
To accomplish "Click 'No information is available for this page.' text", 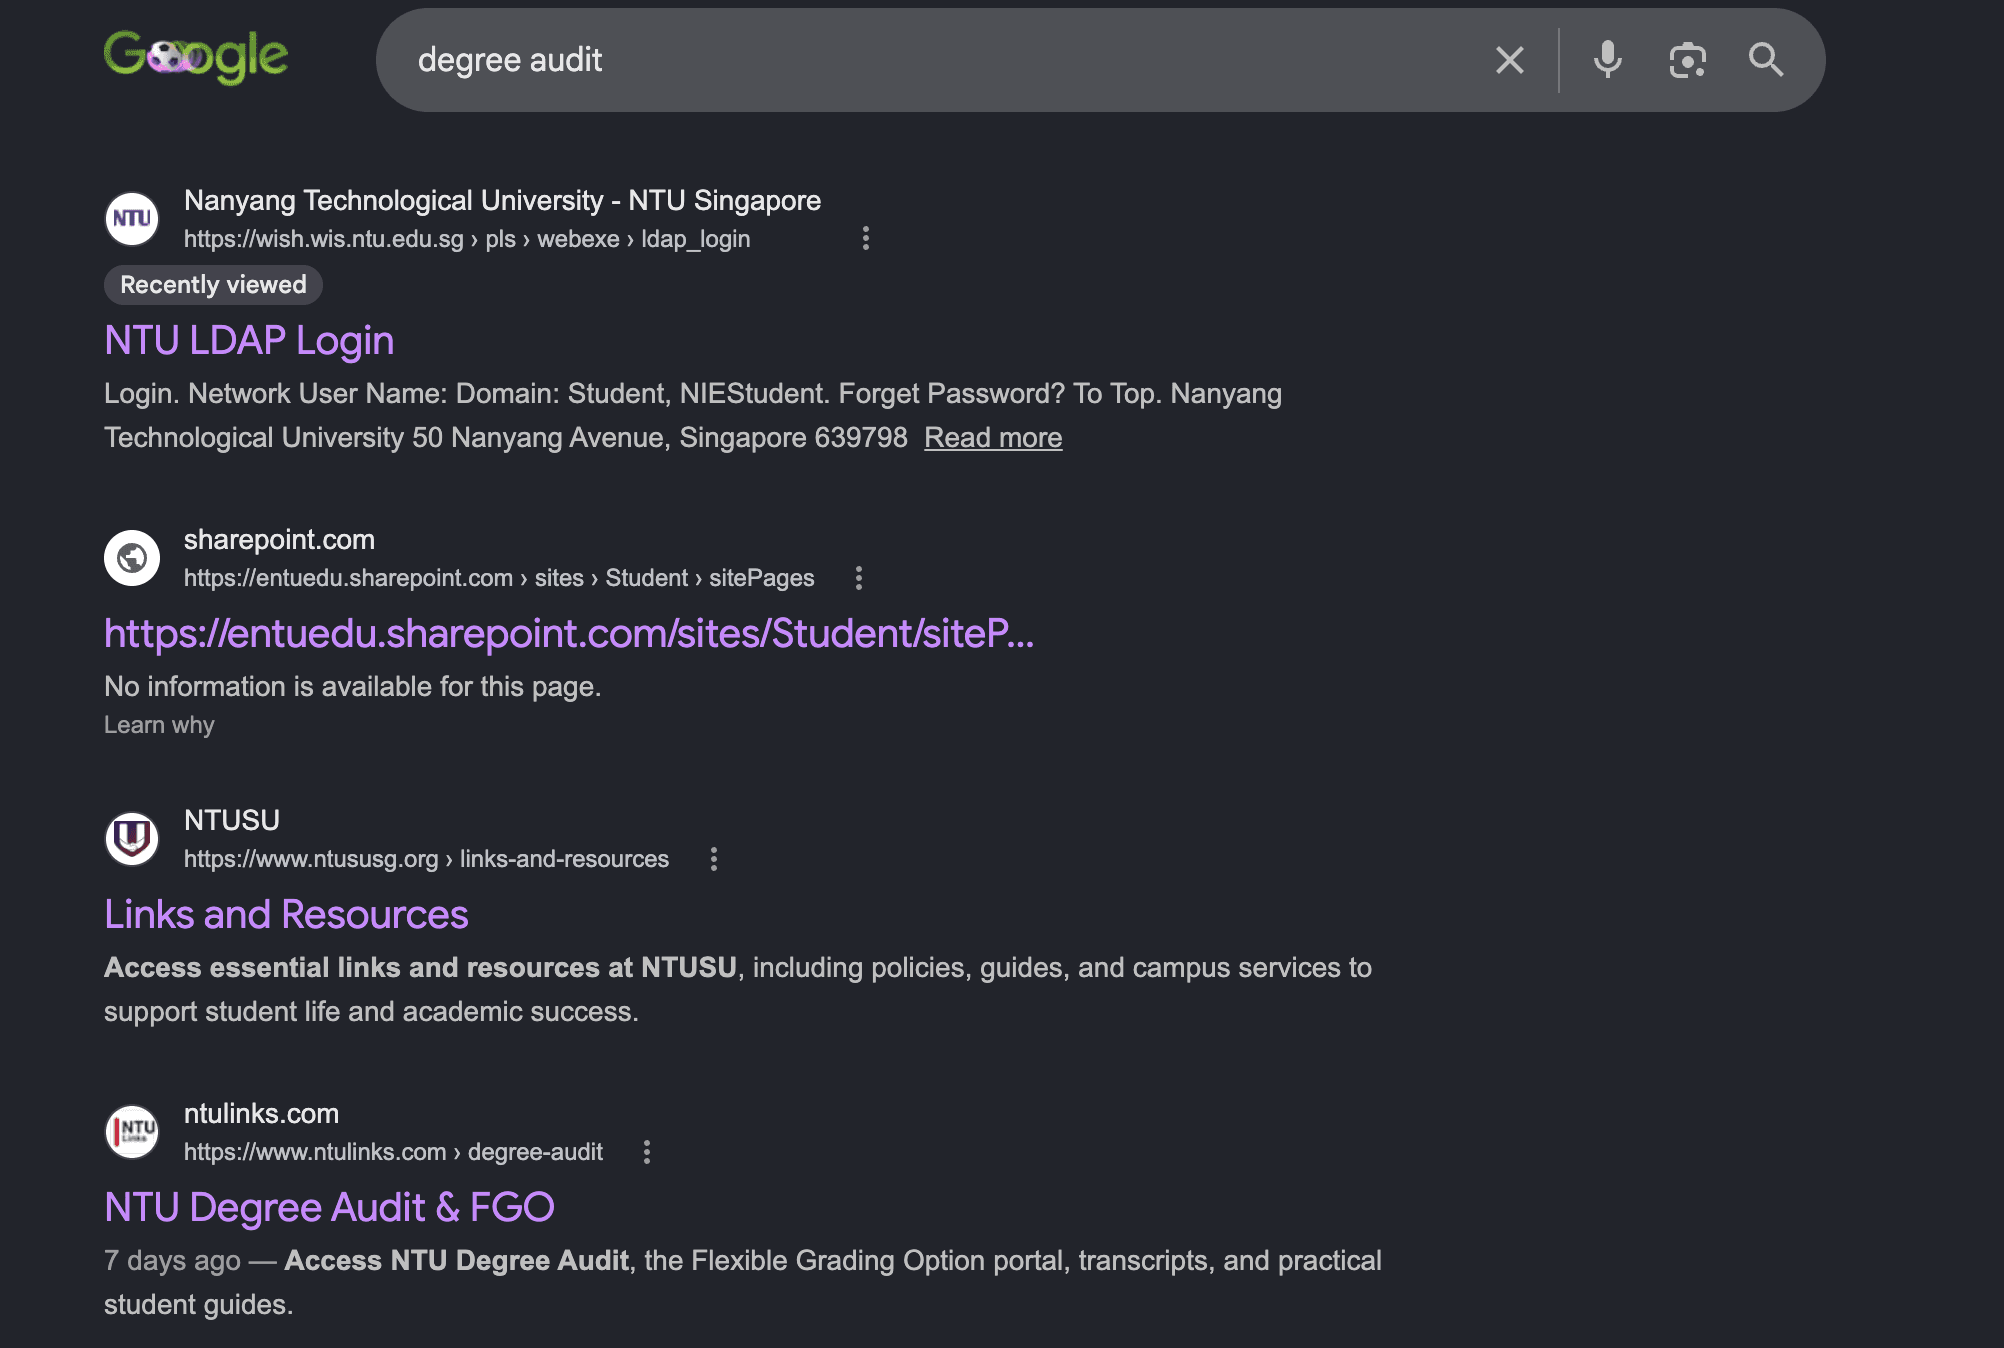I will click(x=353, y=687).
